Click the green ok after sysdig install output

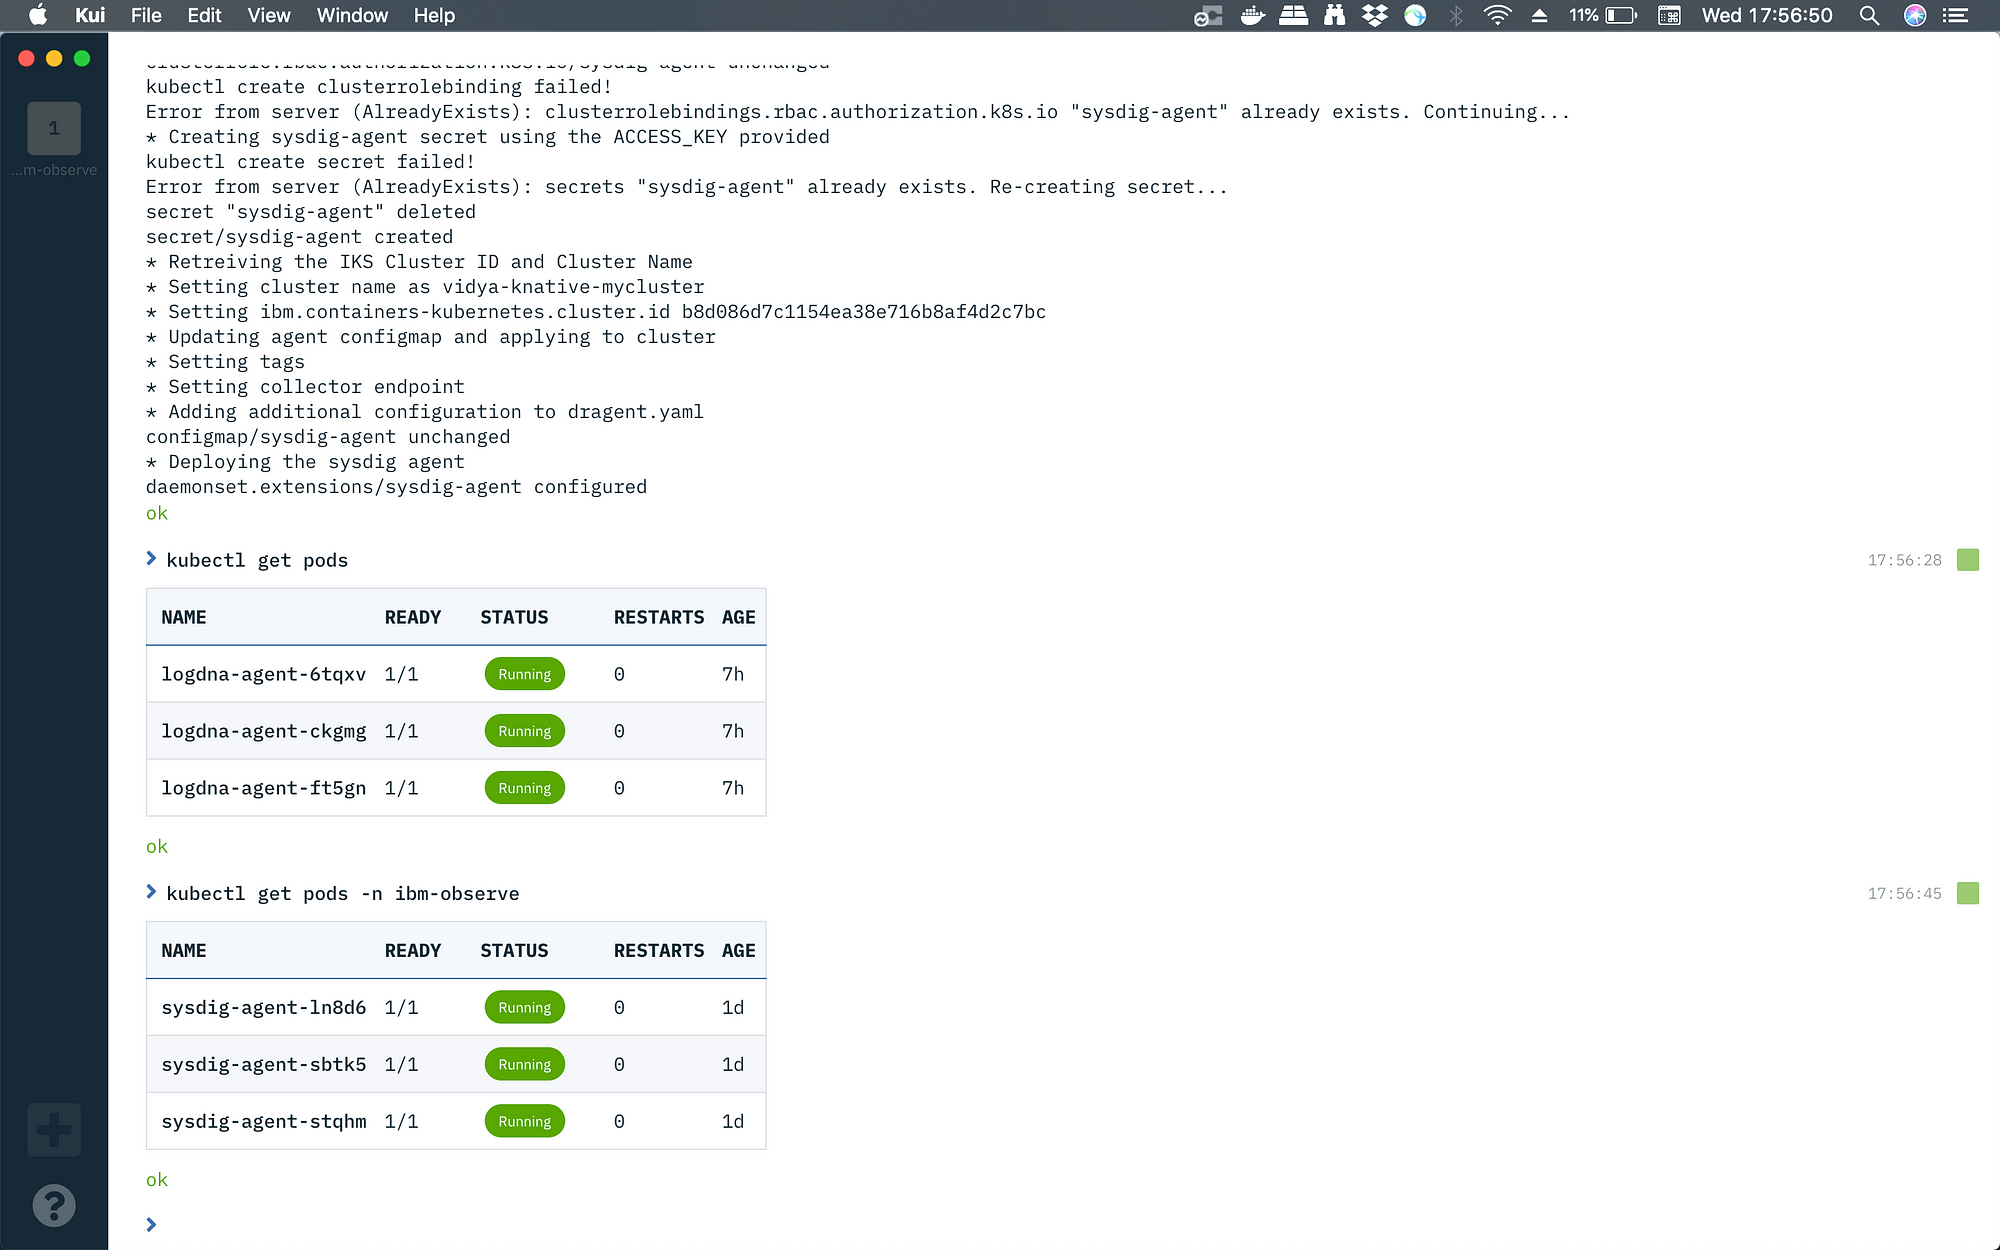click(157, 513)
